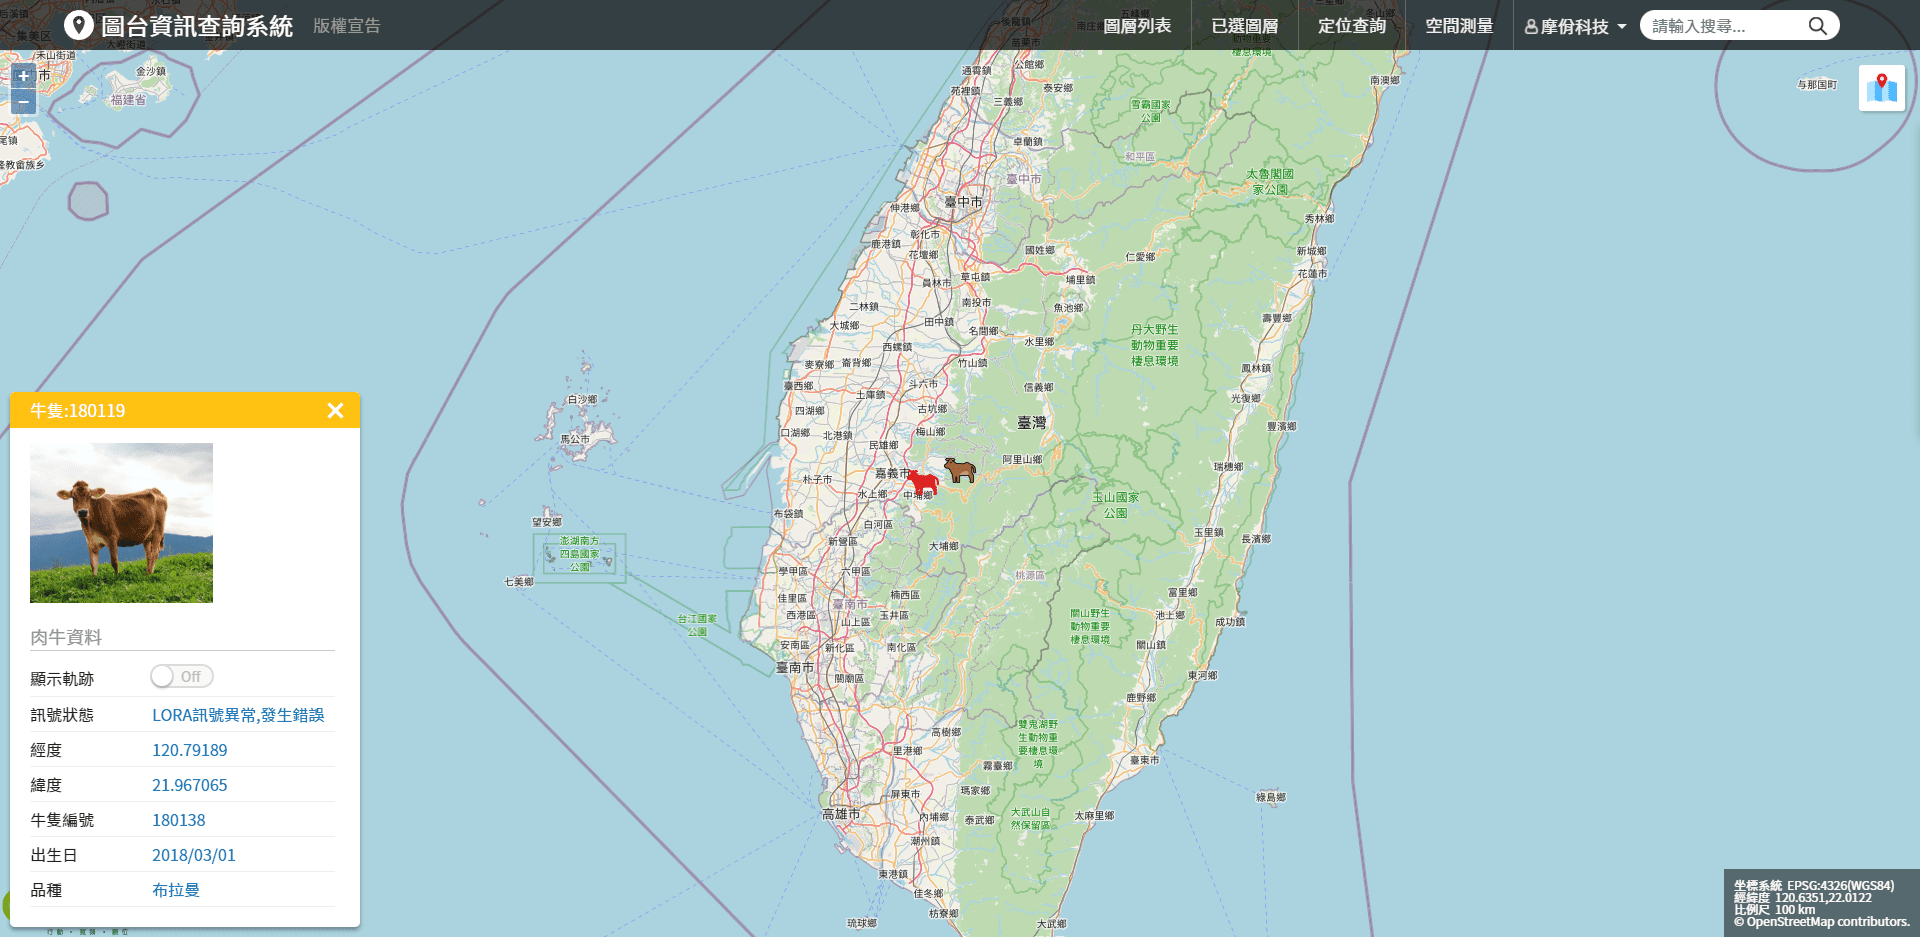
Task: Click the 台江國家公園 map label
Action: 697,625
